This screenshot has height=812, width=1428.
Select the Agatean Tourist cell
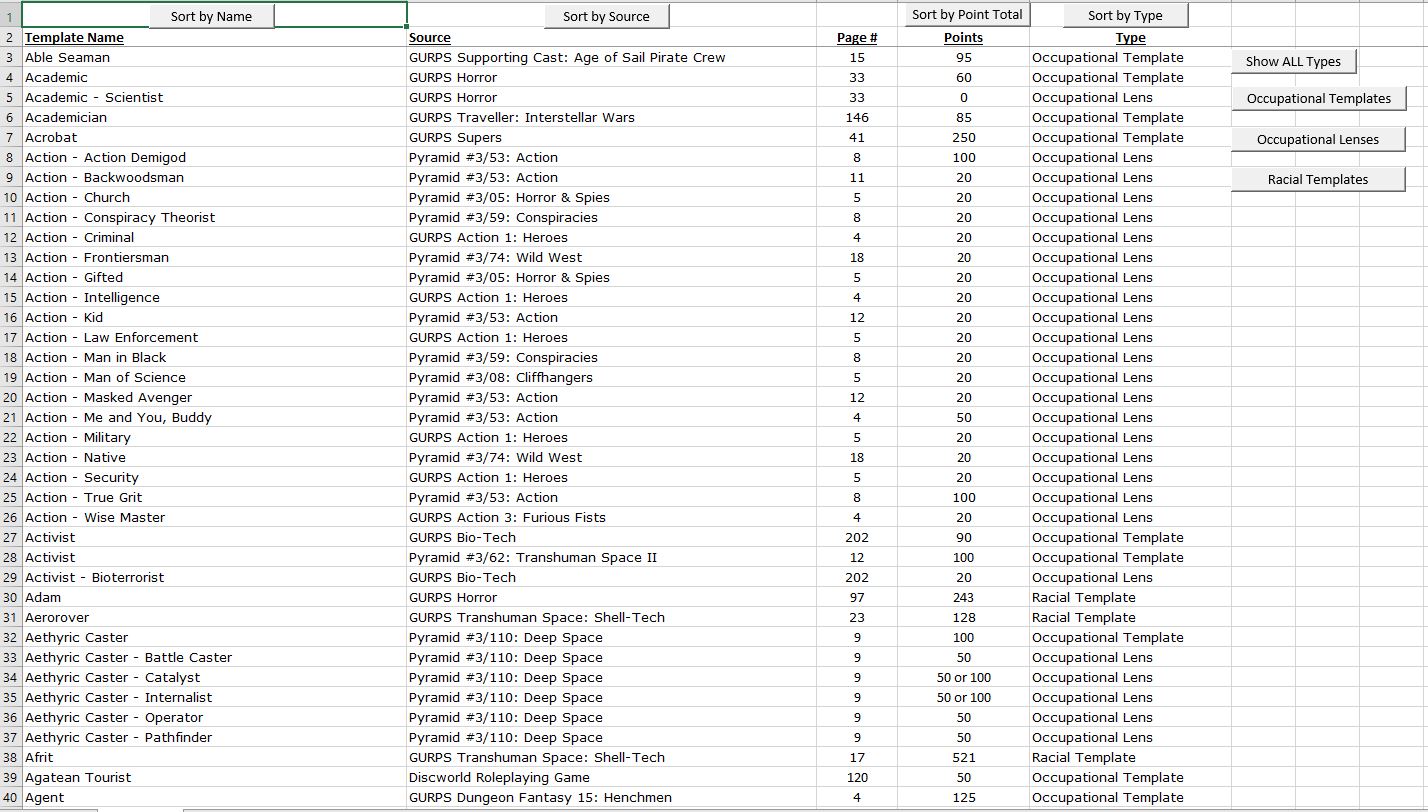coord(214,777)
